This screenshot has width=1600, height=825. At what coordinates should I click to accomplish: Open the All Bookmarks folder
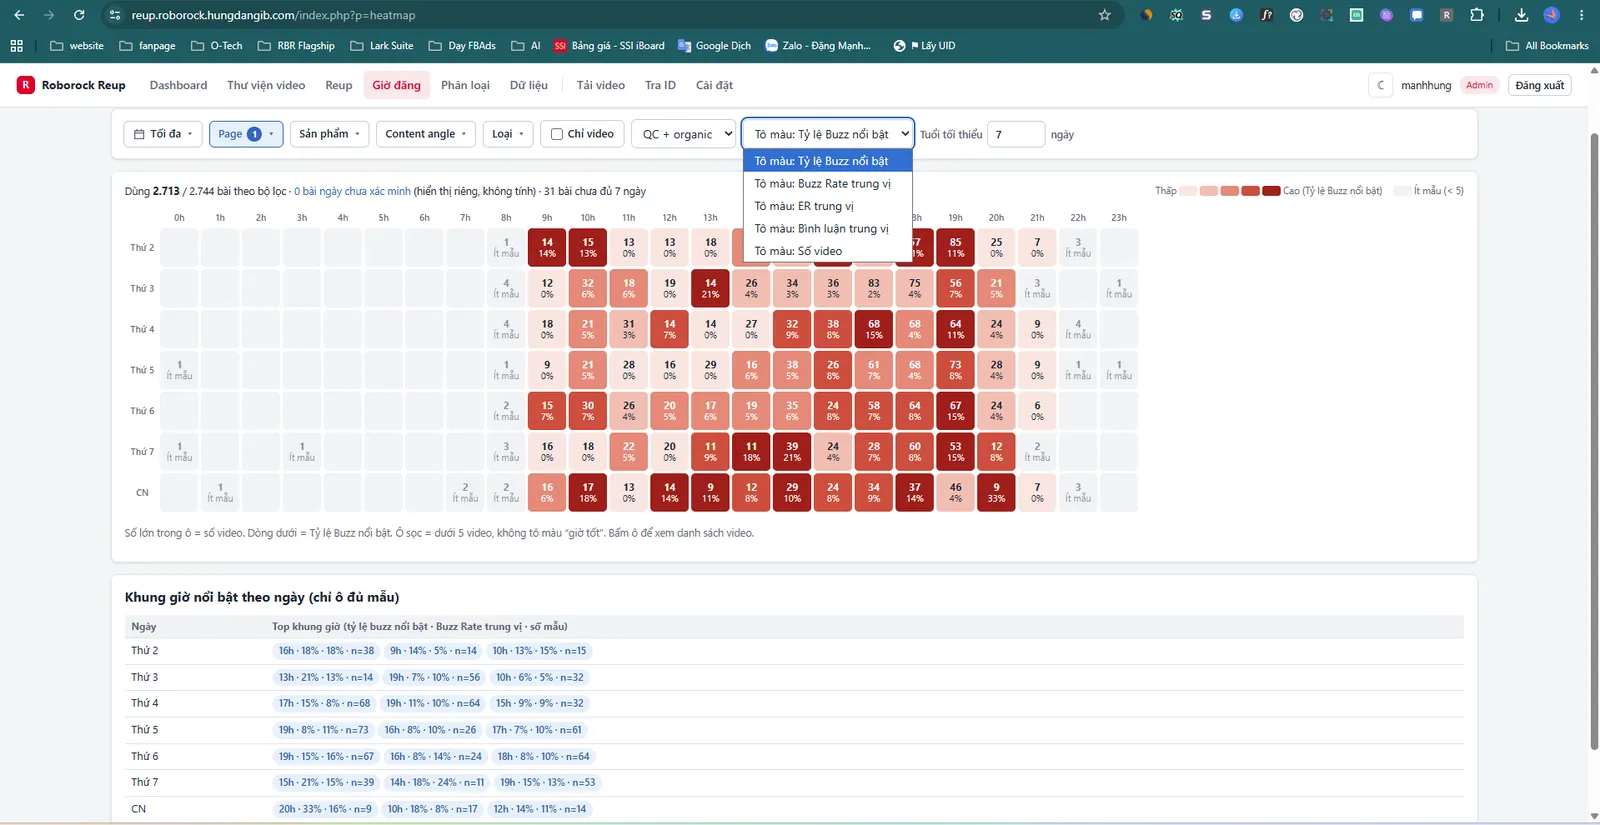1547,46
